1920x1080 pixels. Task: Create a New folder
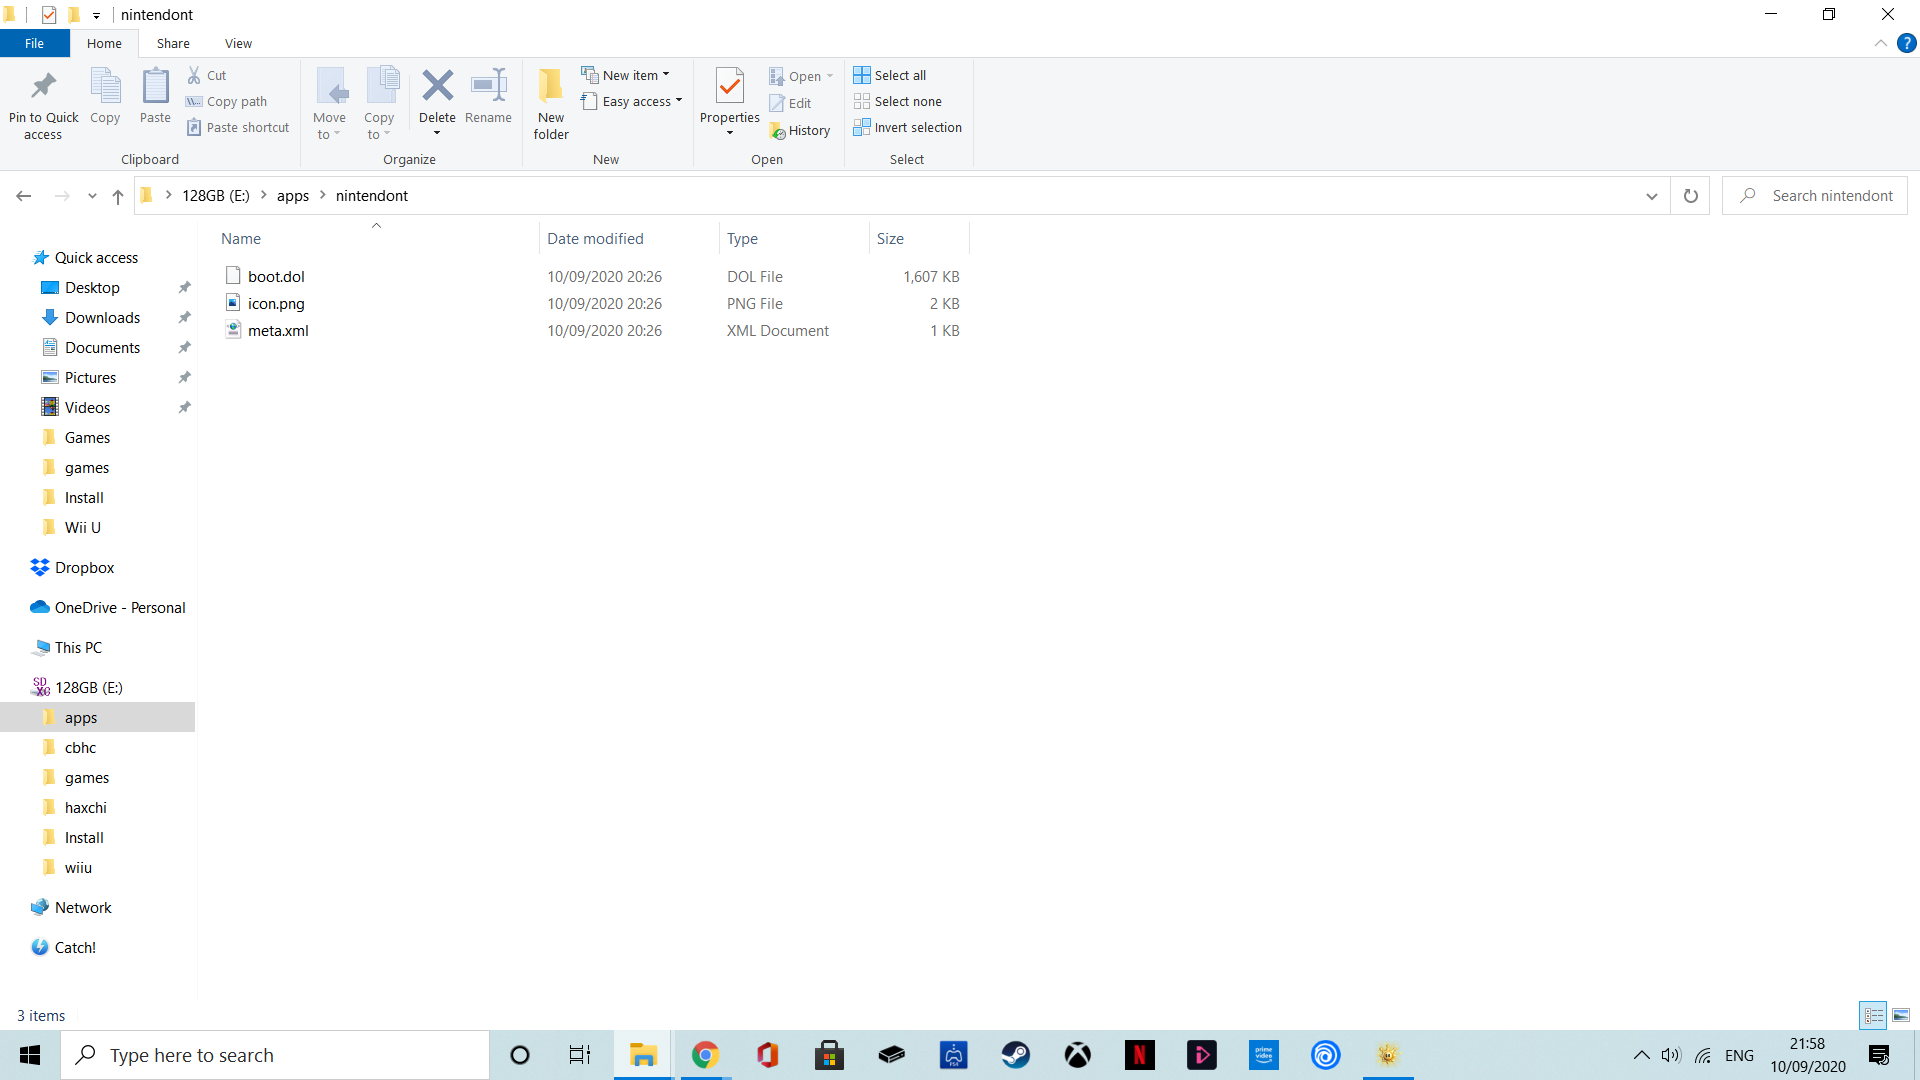coord(551,104)
